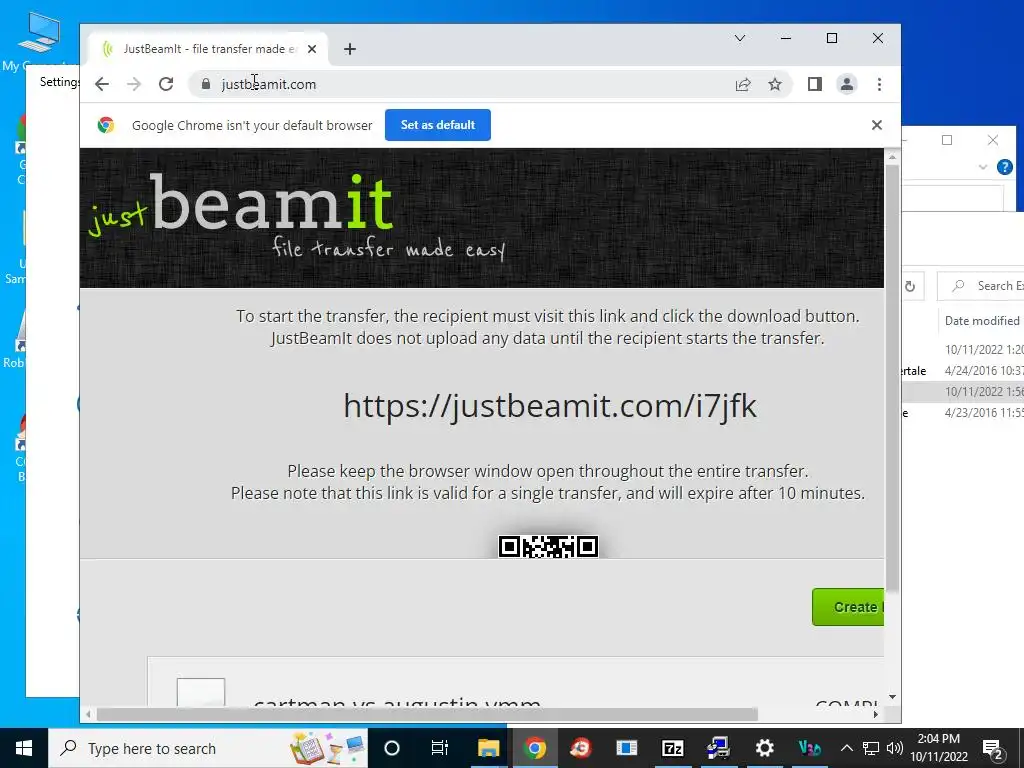Open a new Chrome tab
Viewport: 1024px width, 768px height.
pyautogui.click(x=350, y=49)
